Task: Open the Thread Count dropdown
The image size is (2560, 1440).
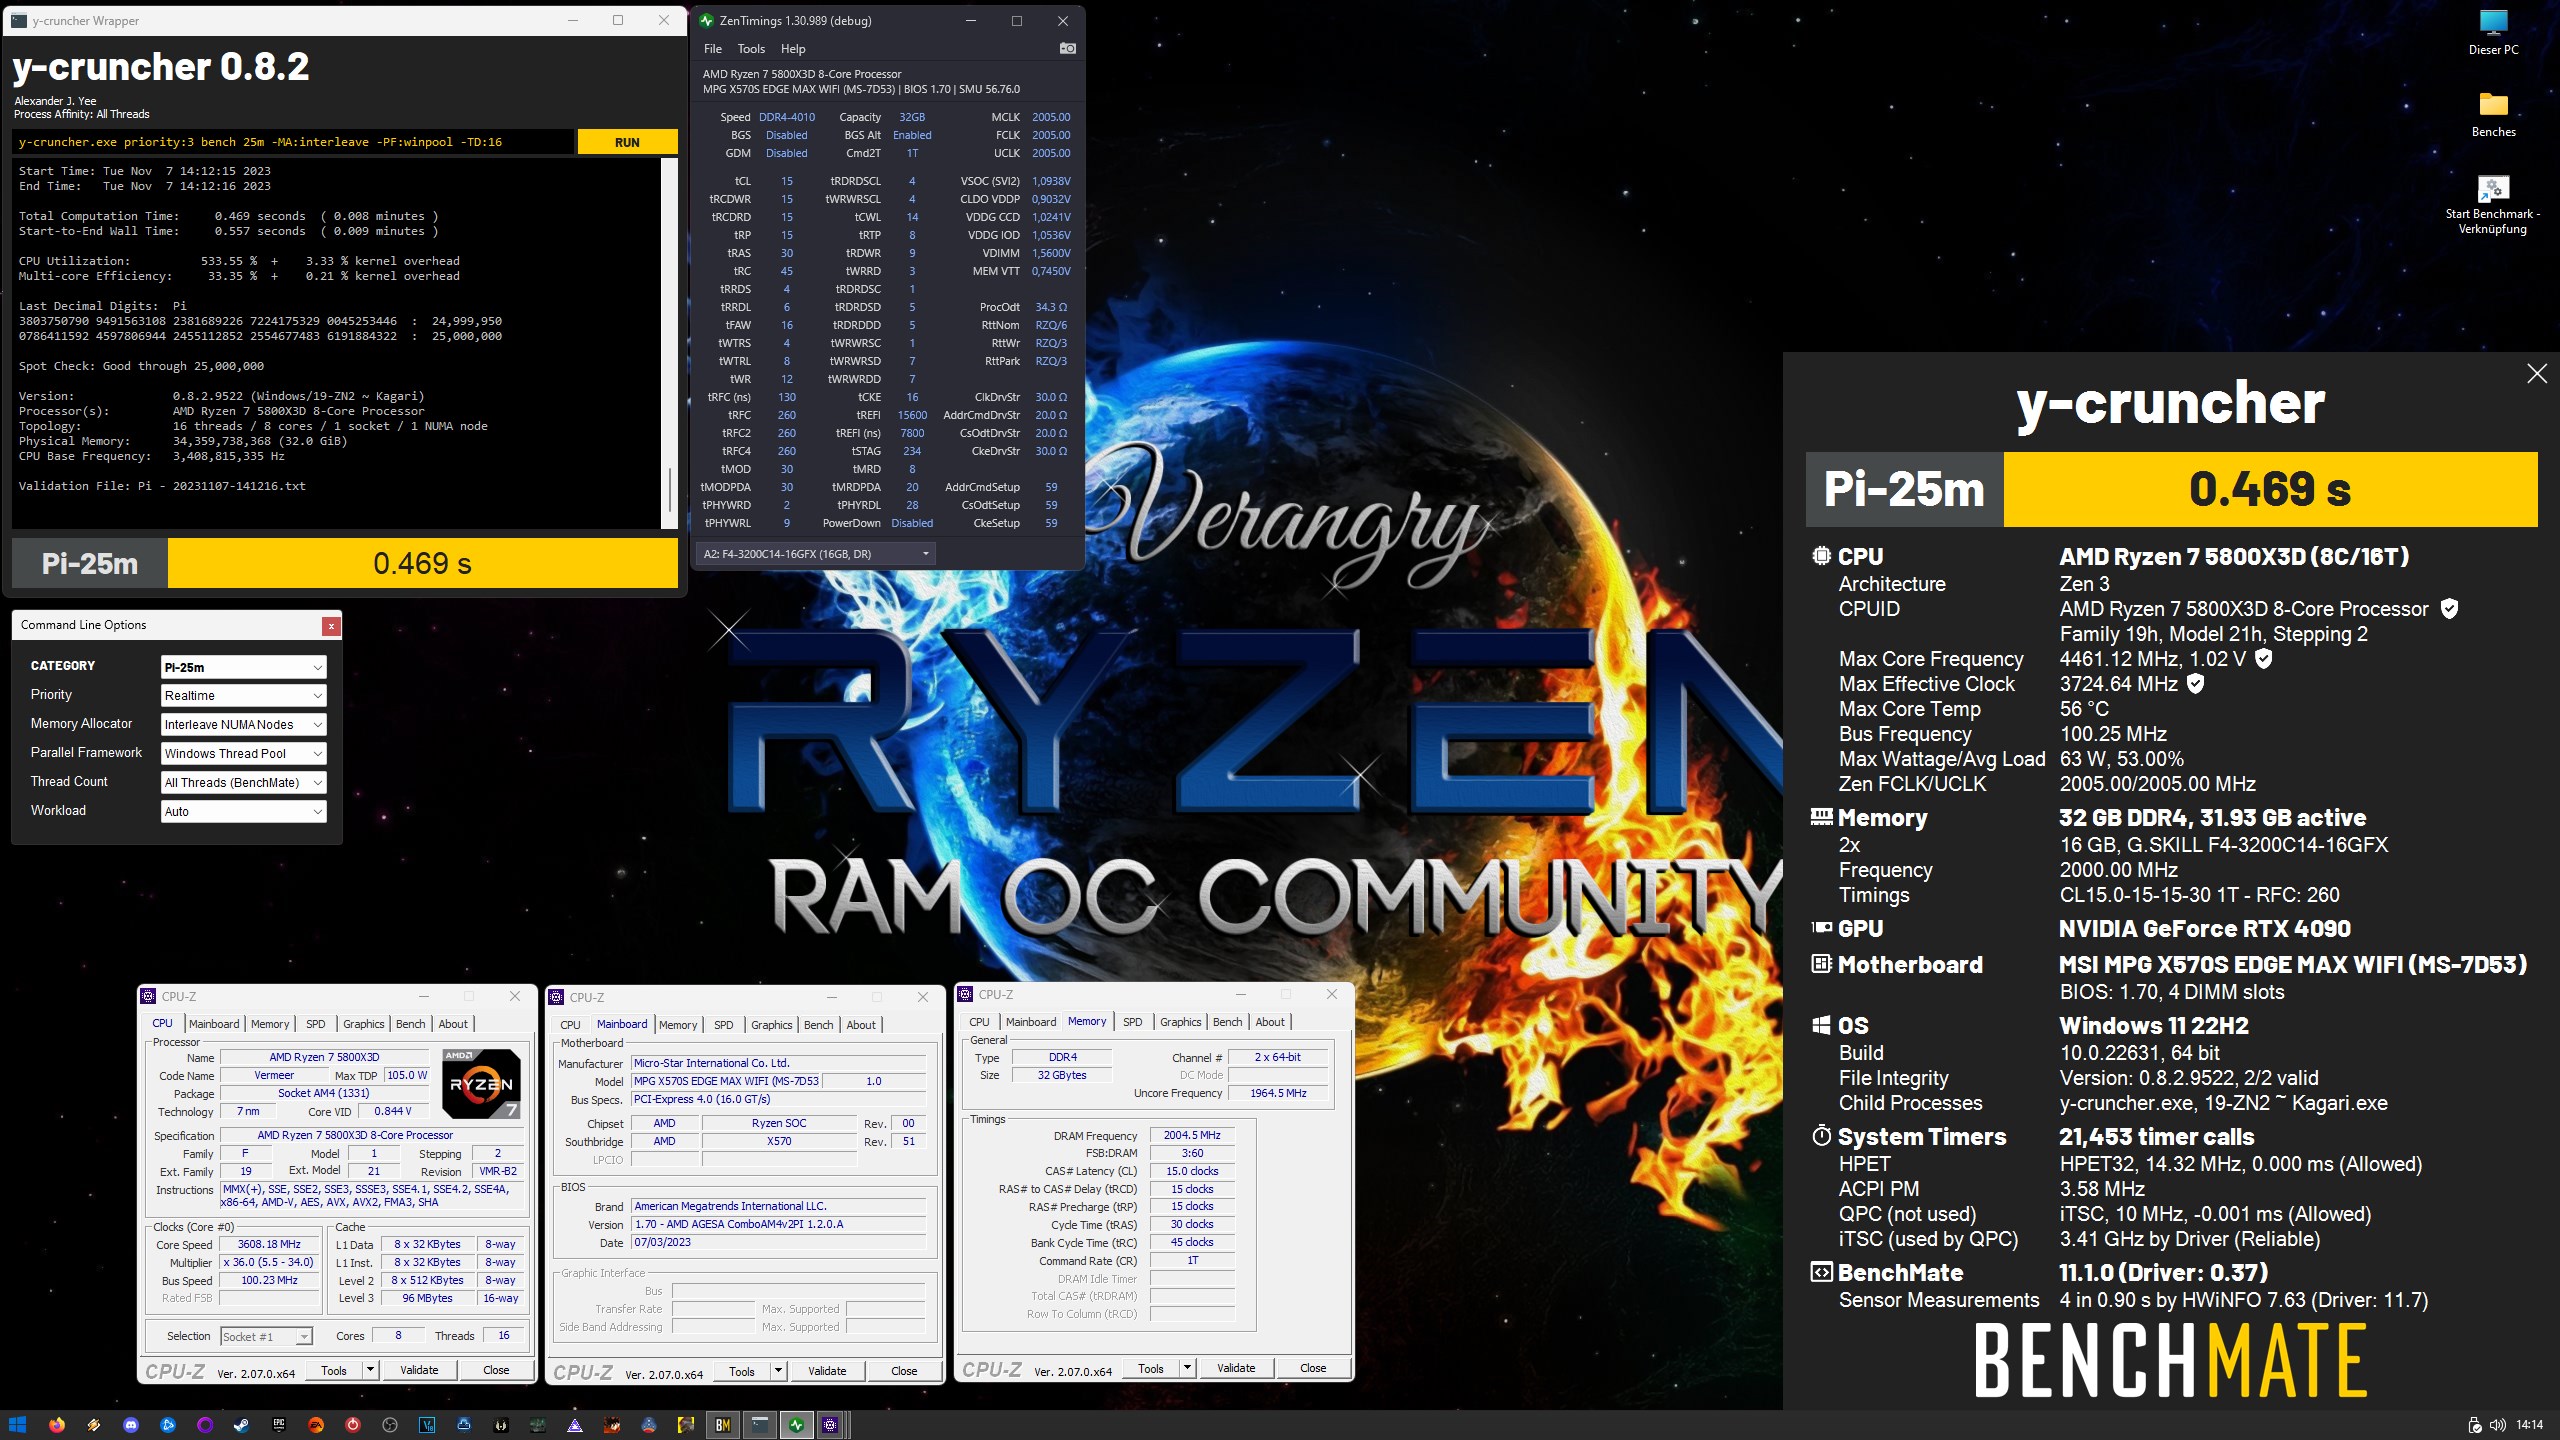Action: [244, 783]
